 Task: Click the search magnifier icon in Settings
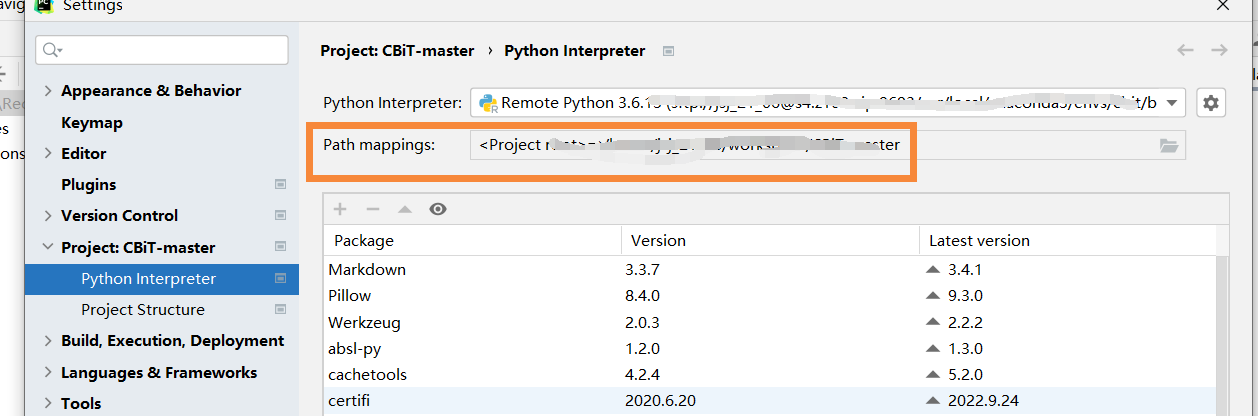[x=51, y=50]
